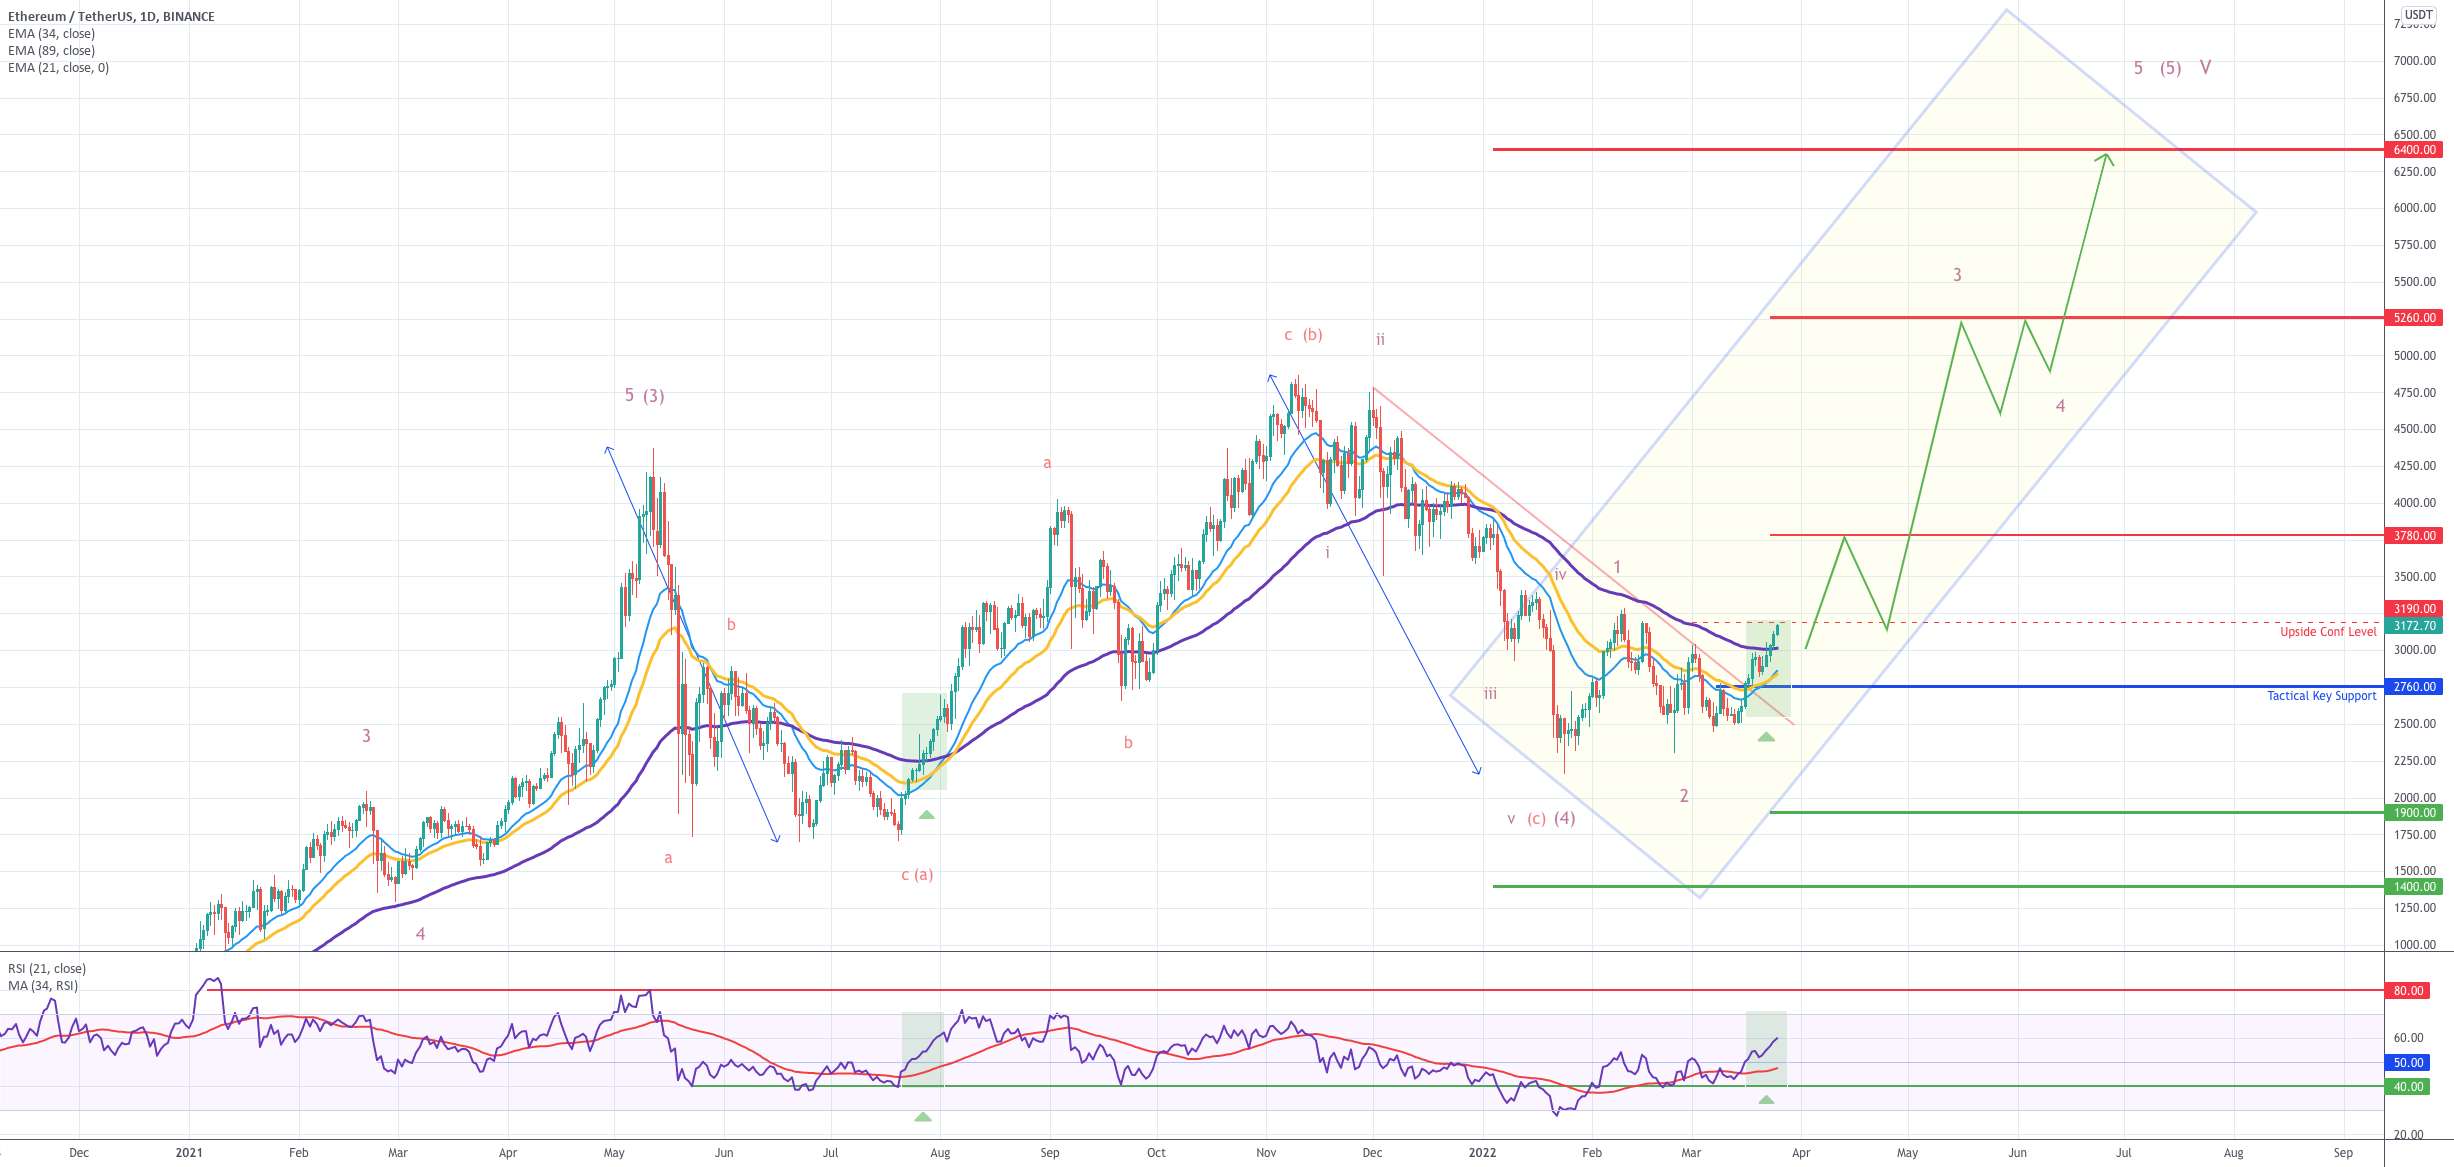Click the 2000.00 price axis tick
This screenshot has width=2454, height=1167.
coord(2415,798)
